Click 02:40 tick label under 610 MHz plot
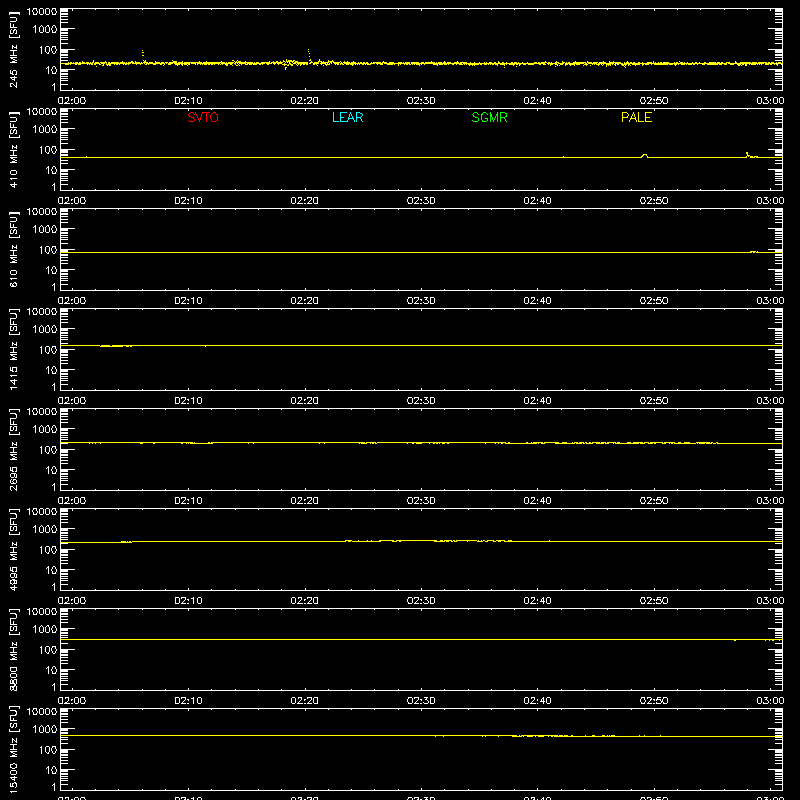Screen dimensions: 800x800 (x=537, y=301)
